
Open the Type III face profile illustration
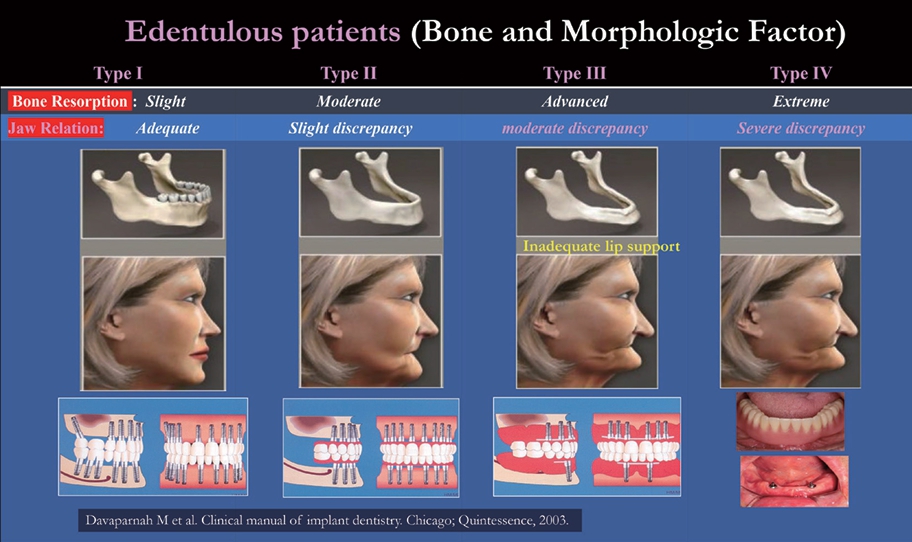point(587,321)
